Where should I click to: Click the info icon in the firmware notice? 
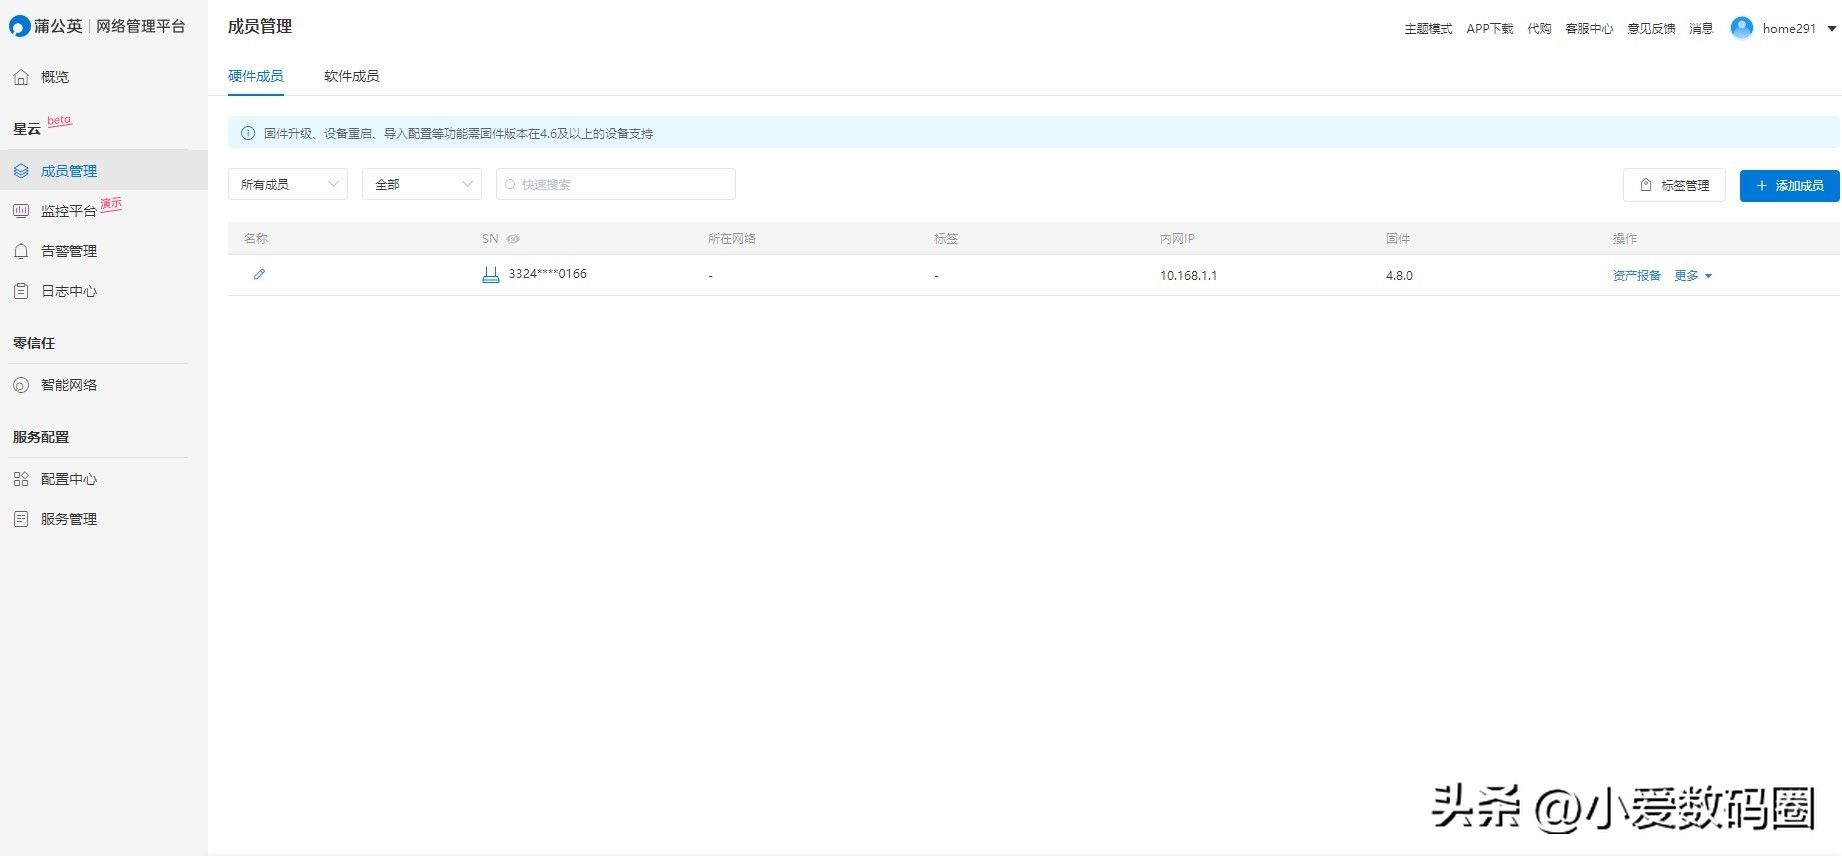[248, 133]
